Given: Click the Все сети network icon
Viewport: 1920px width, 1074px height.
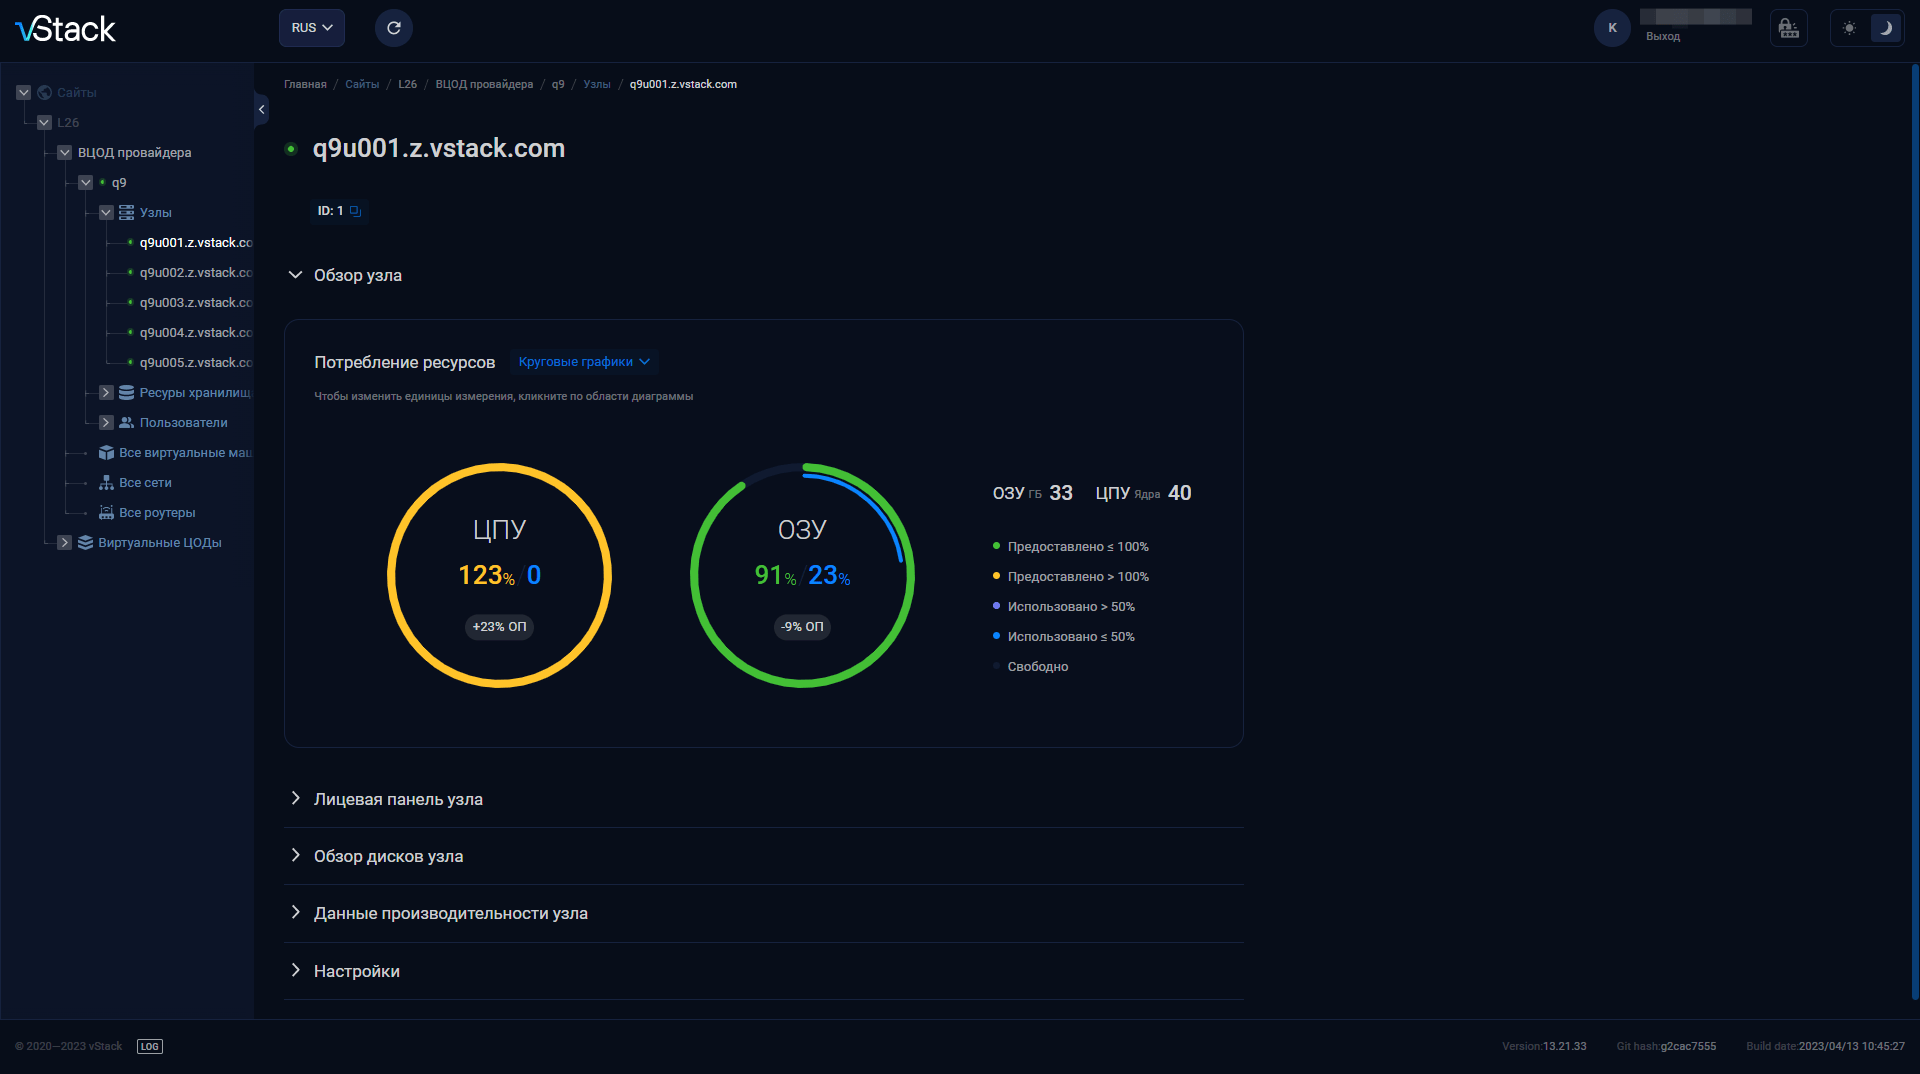Looking at the screenshot, I should (106, 482).
